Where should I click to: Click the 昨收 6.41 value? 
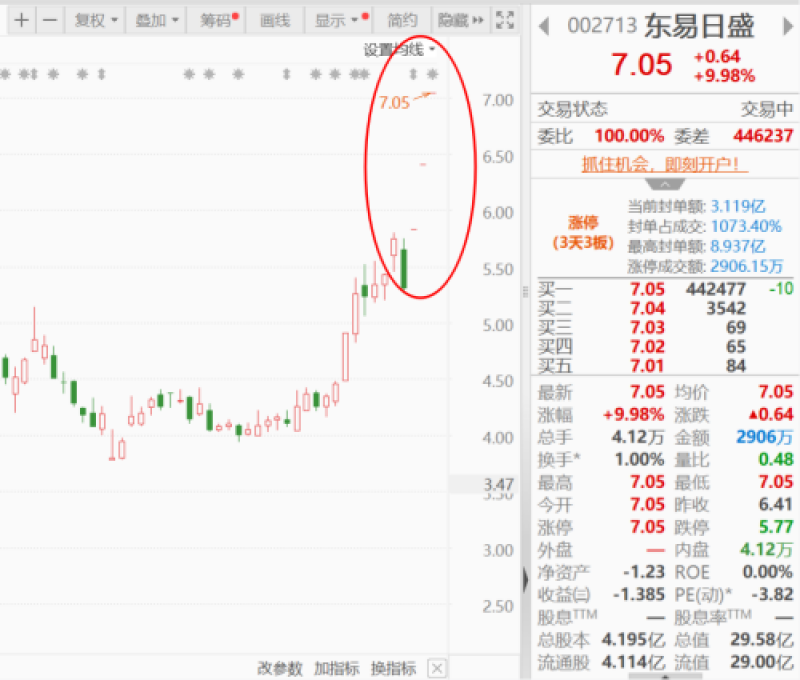(776, 504)
